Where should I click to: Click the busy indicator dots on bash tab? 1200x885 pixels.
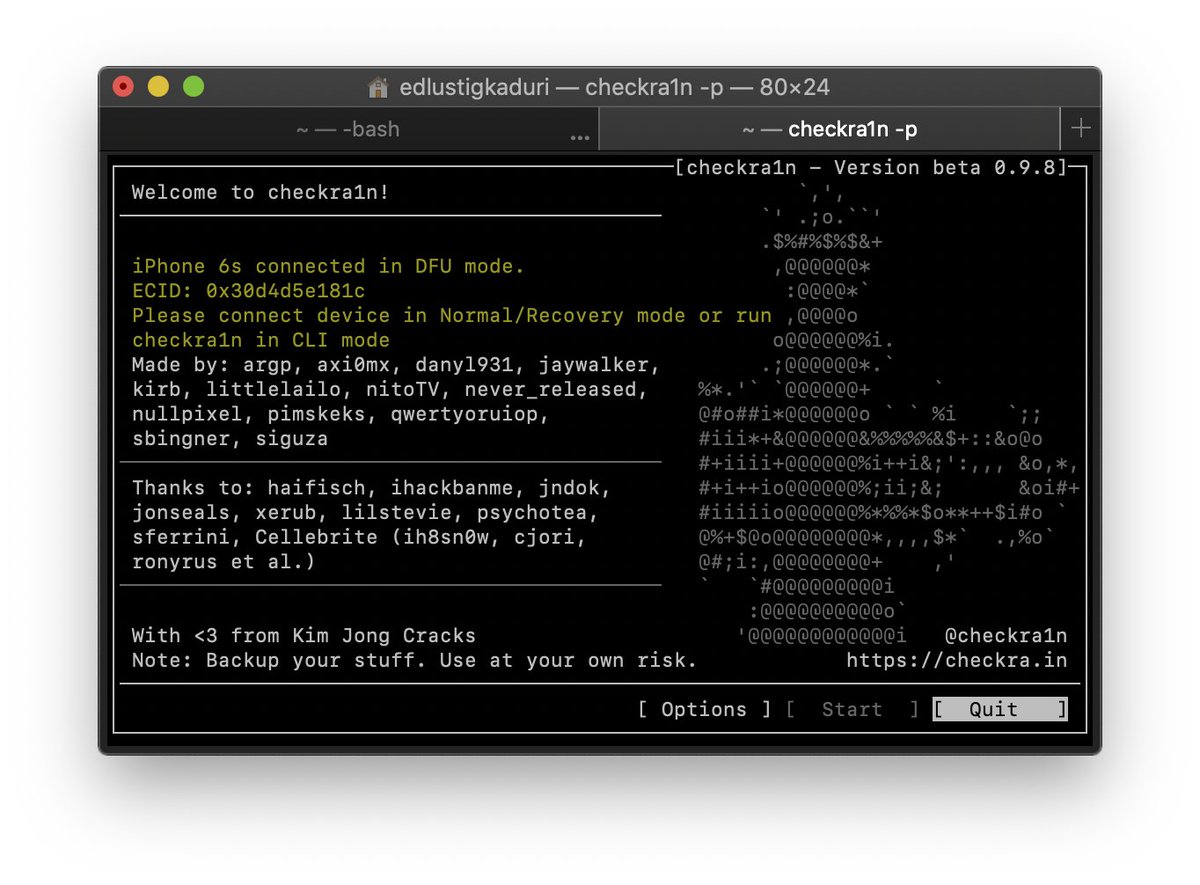580,138
